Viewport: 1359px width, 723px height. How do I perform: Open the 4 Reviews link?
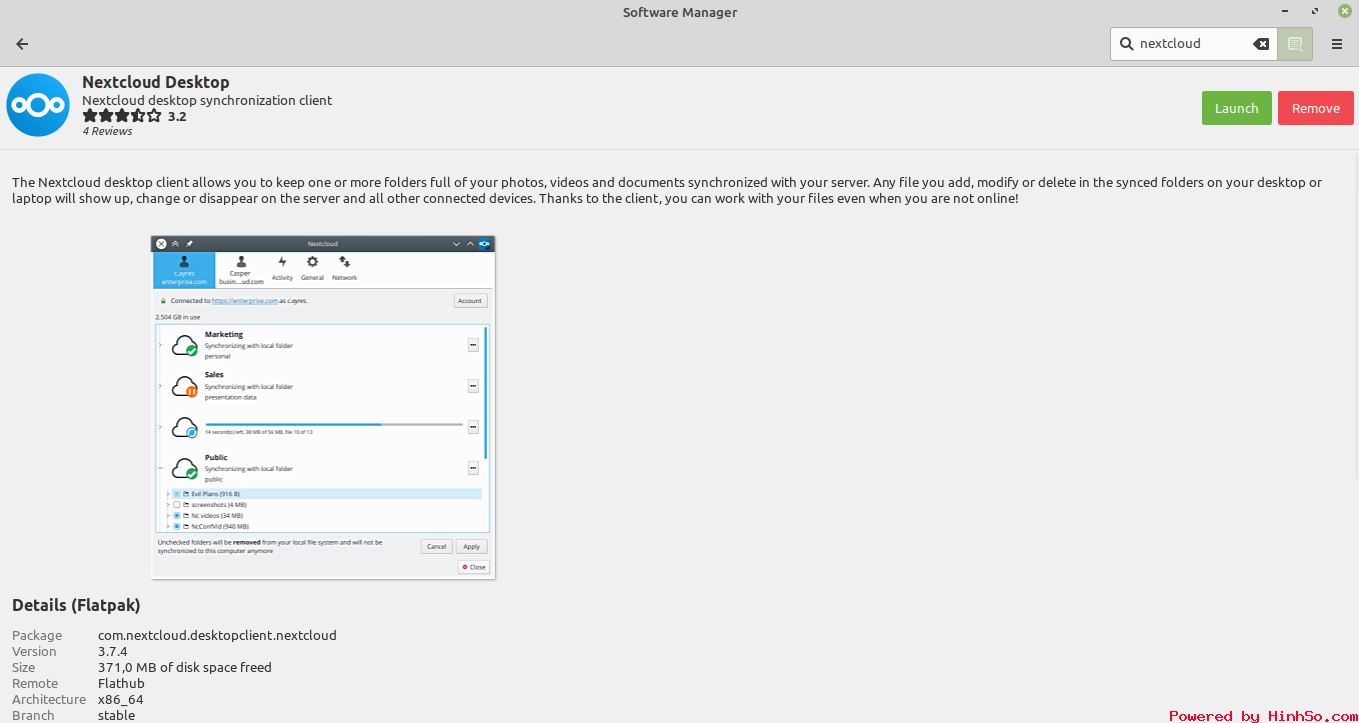[107, 131]
